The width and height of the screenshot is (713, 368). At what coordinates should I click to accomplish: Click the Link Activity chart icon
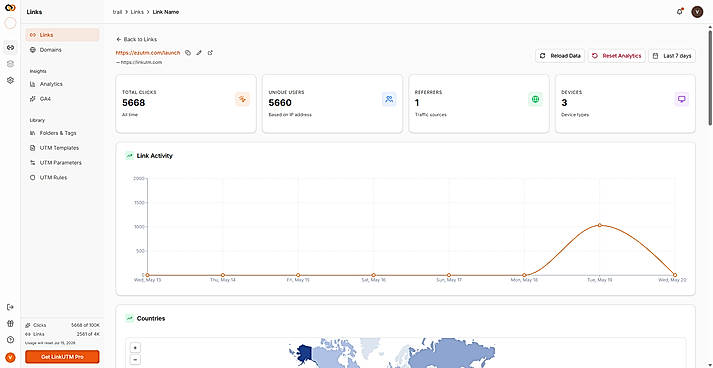[x=129, y=156]
